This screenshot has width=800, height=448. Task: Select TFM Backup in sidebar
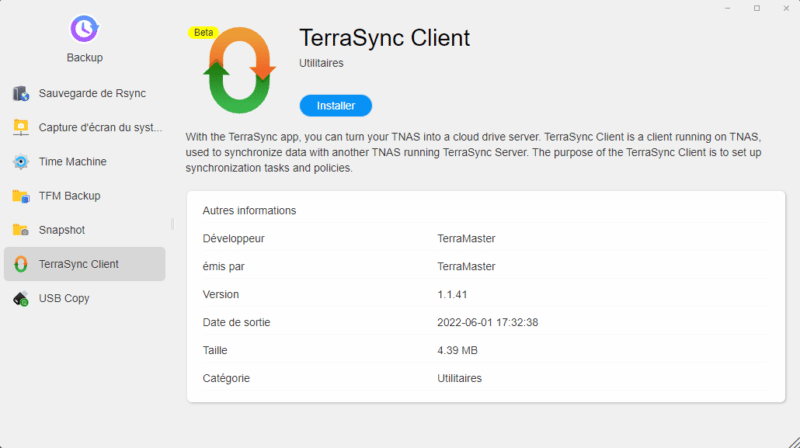point(85,196)
